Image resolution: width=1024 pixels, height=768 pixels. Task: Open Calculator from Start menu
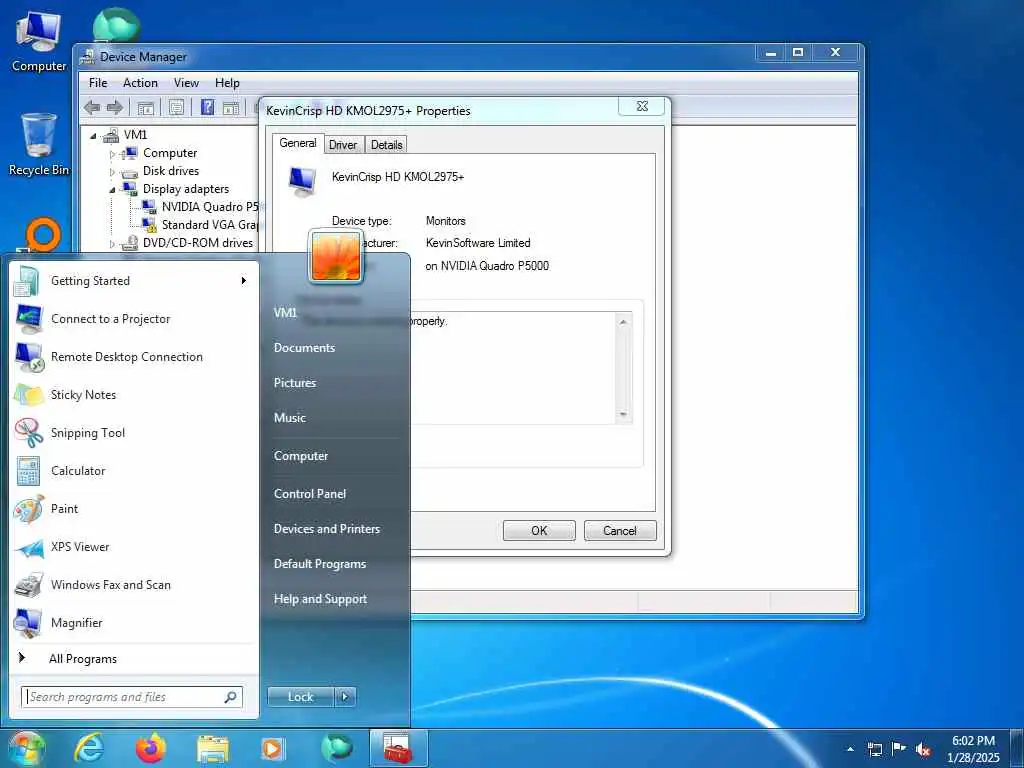tap(133, 471)
